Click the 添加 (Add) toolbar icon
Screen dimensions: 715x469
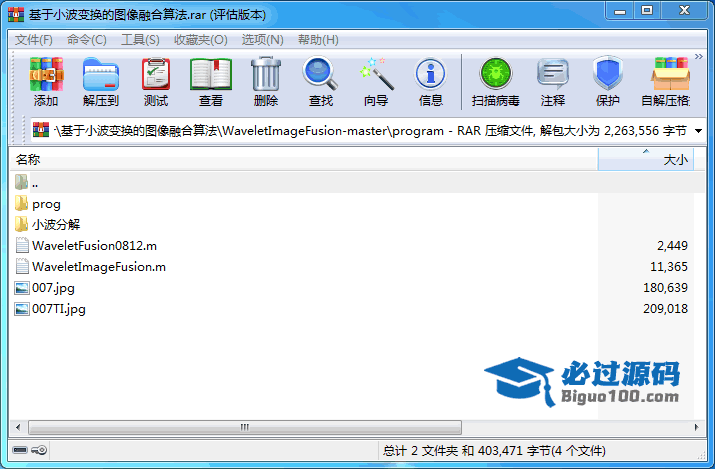[x=46, y=74]
